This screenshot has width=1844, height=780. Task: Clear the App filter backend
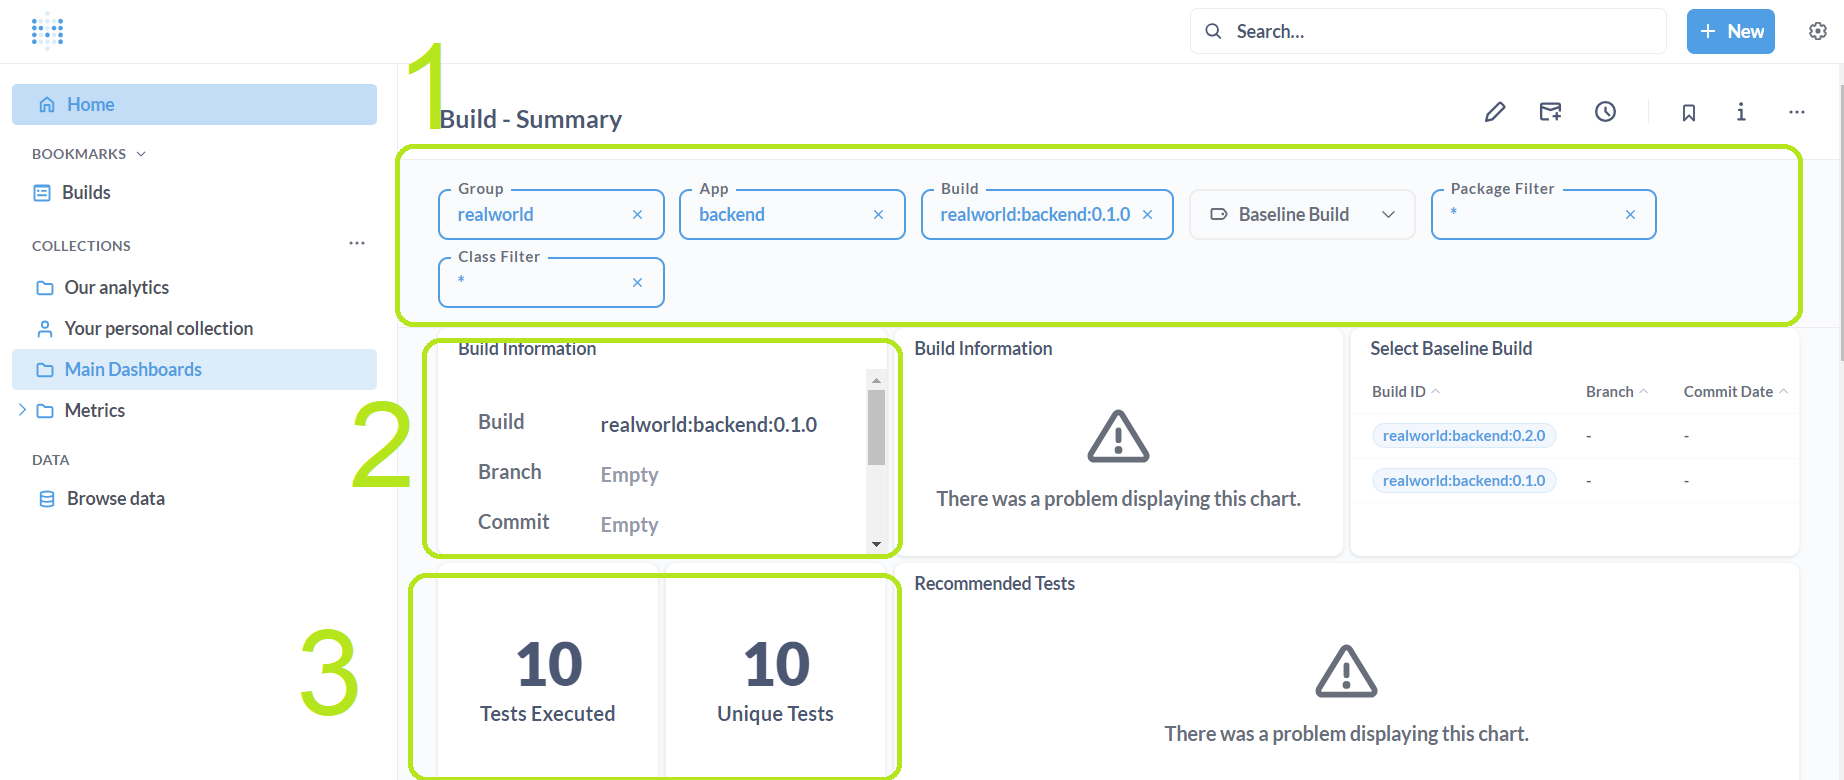(878, 215)
